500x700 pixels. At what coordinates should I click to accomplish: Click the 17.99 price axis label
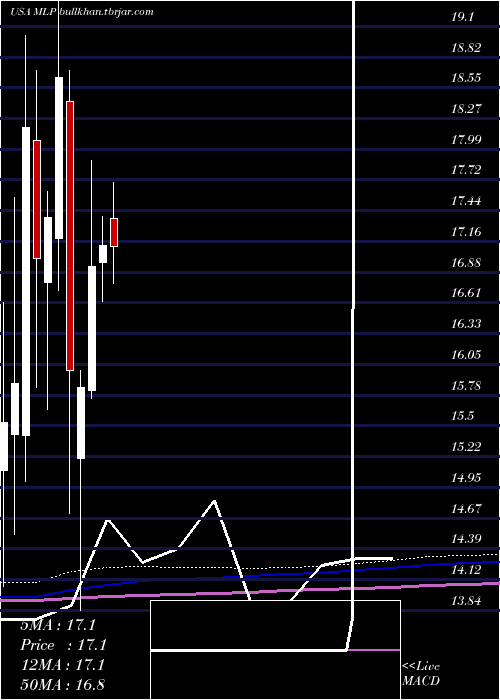(x=466, y=140)
